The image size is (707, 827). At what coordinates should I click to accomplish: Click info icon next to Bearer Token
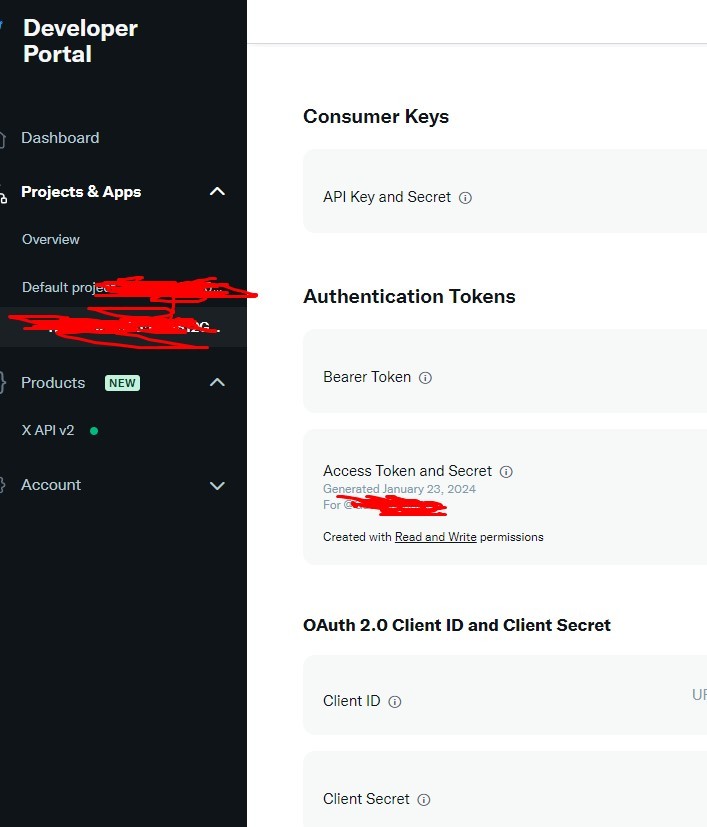[425, 378]
